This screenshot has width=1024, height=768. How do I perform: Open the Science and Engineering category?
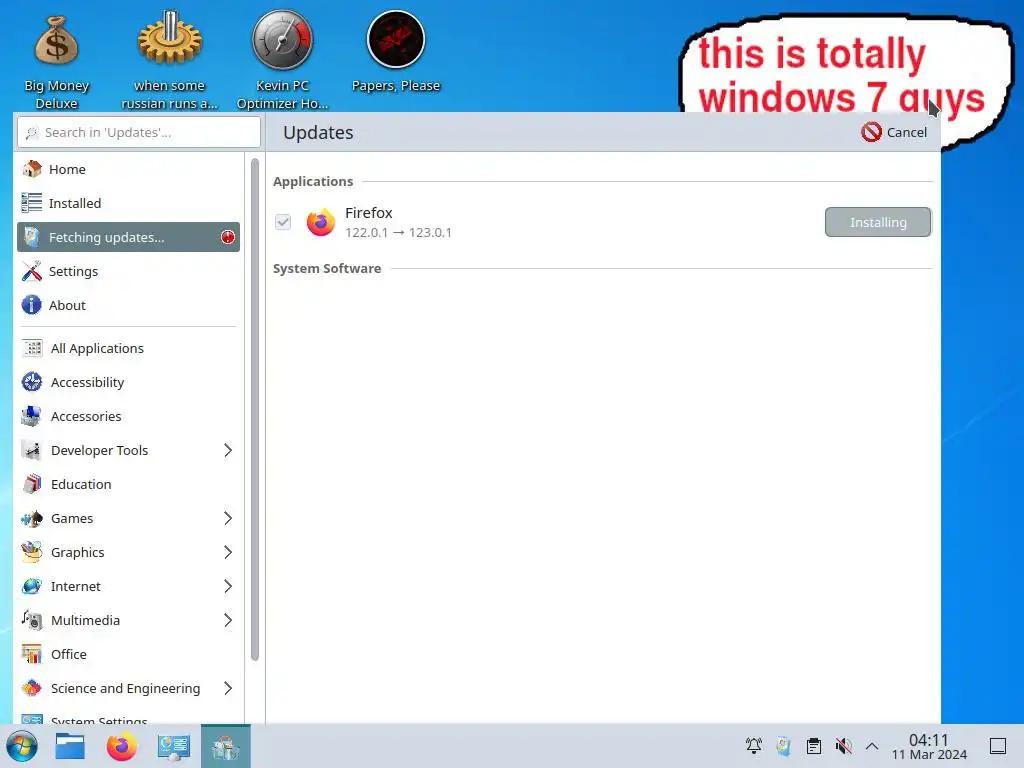[128, 688]
